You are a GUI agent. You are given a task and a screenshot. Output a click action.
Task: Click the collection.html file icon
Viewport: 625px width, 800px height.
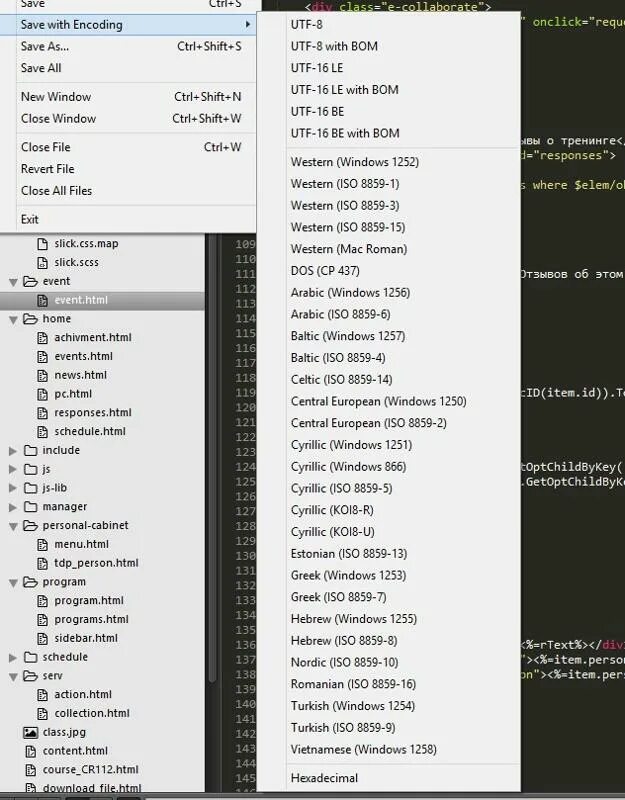point(43,714)
